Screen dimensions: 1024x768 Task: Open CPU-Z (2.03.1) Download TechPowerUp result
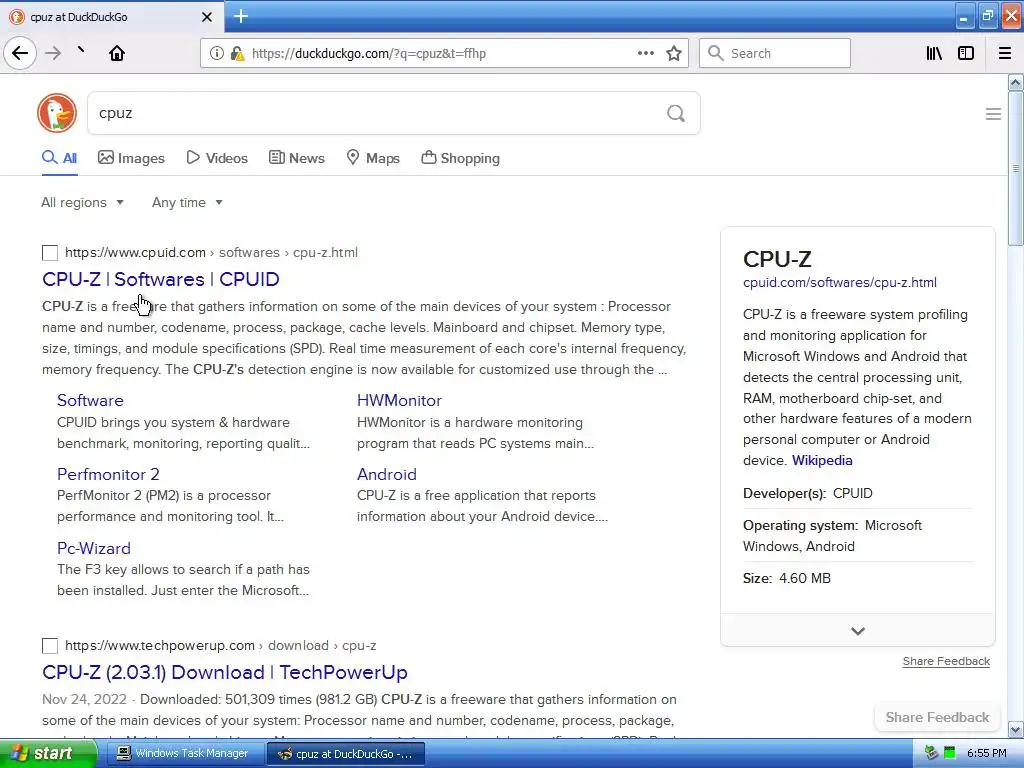pyautogui.click(x=225, y=673)
